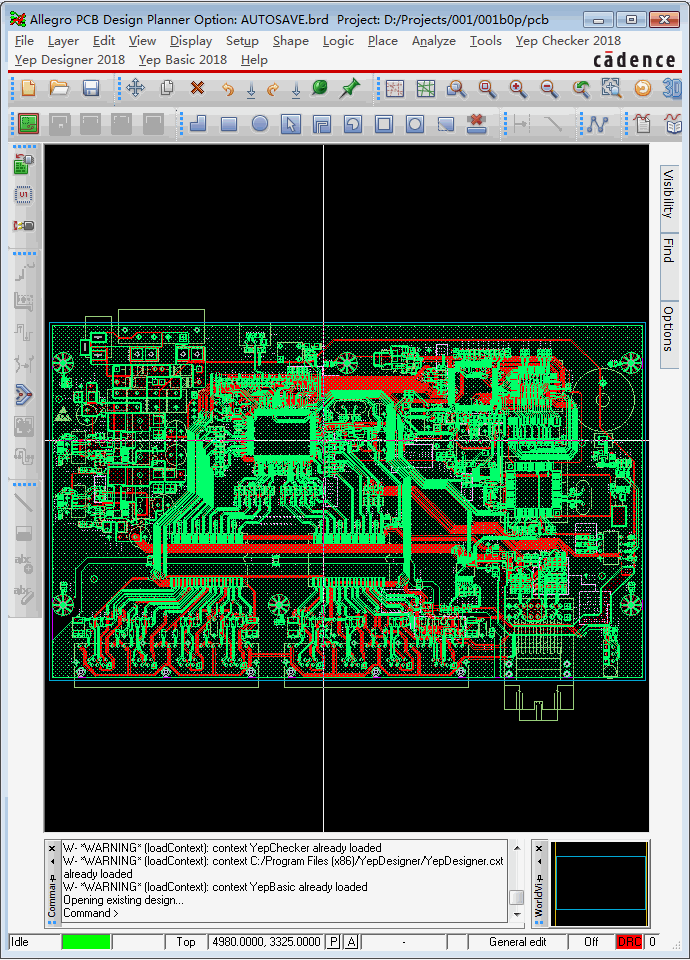Click the connector swap icon in left toolbar
Screen dimensions: 690x960
23,225
